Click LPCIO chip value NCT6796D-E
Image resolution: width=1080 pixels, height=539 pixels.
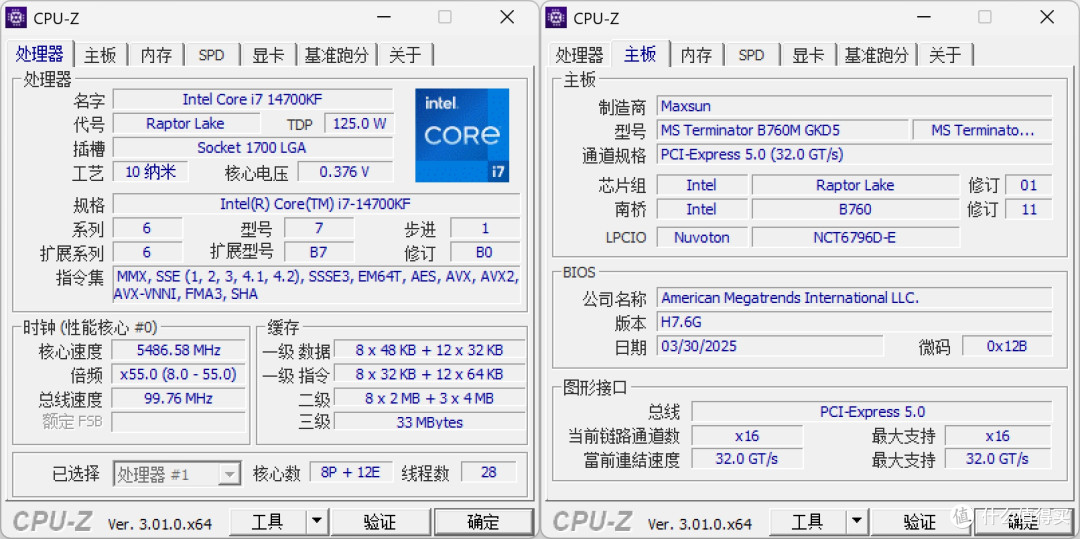coord(855,237)
